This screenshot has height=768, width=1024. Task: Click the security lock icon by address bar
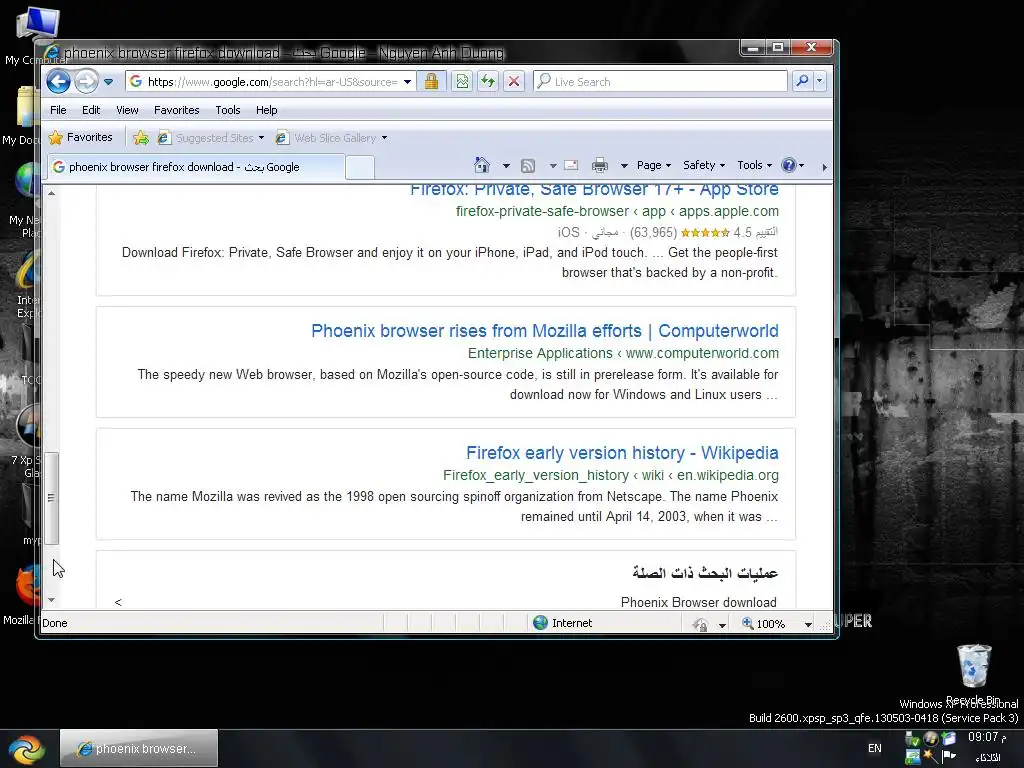click(431, 82)
